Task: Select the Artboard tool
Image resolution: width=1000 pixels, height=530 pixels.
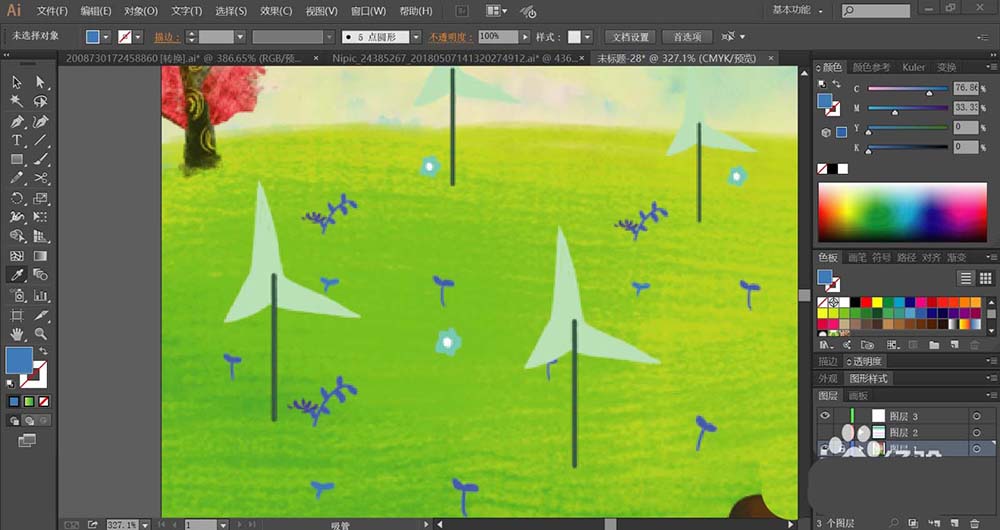Action: (x=17, y=315)
